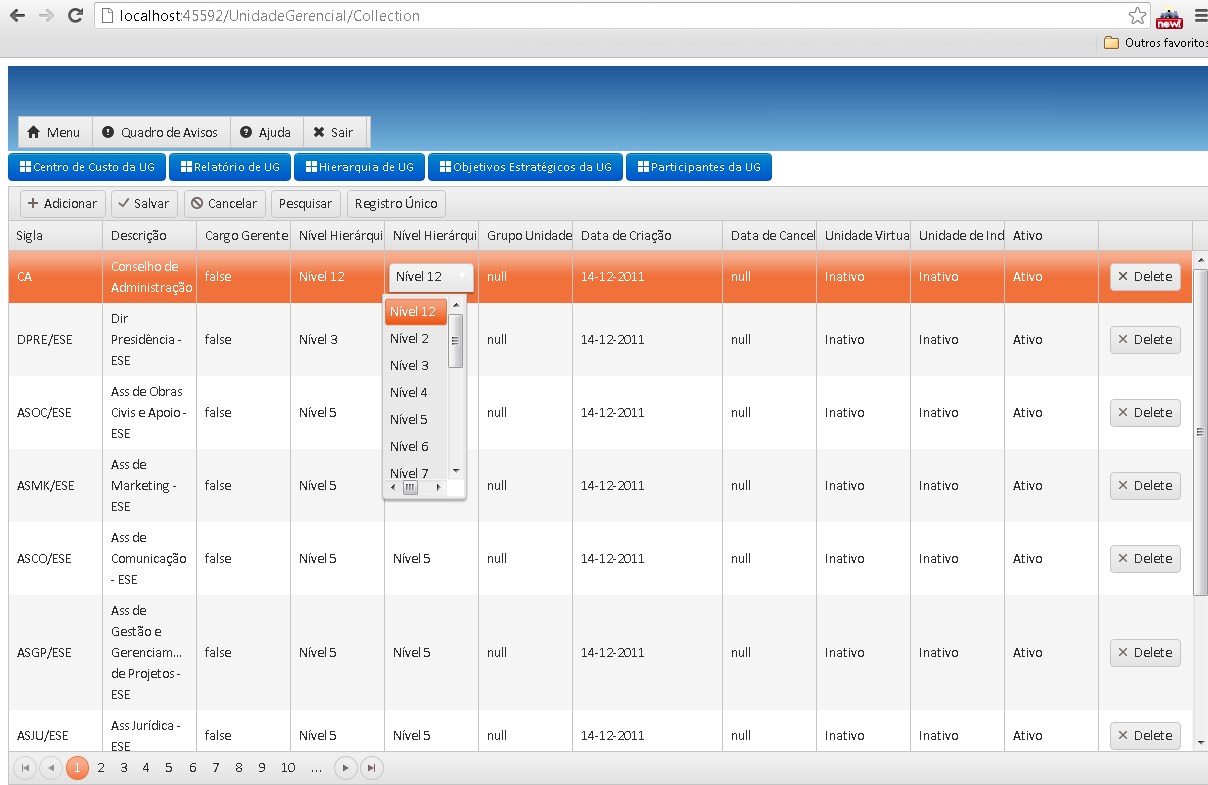Click the Adicionar button
This screenshot has height=785, width=1208.
coord(62,203)
